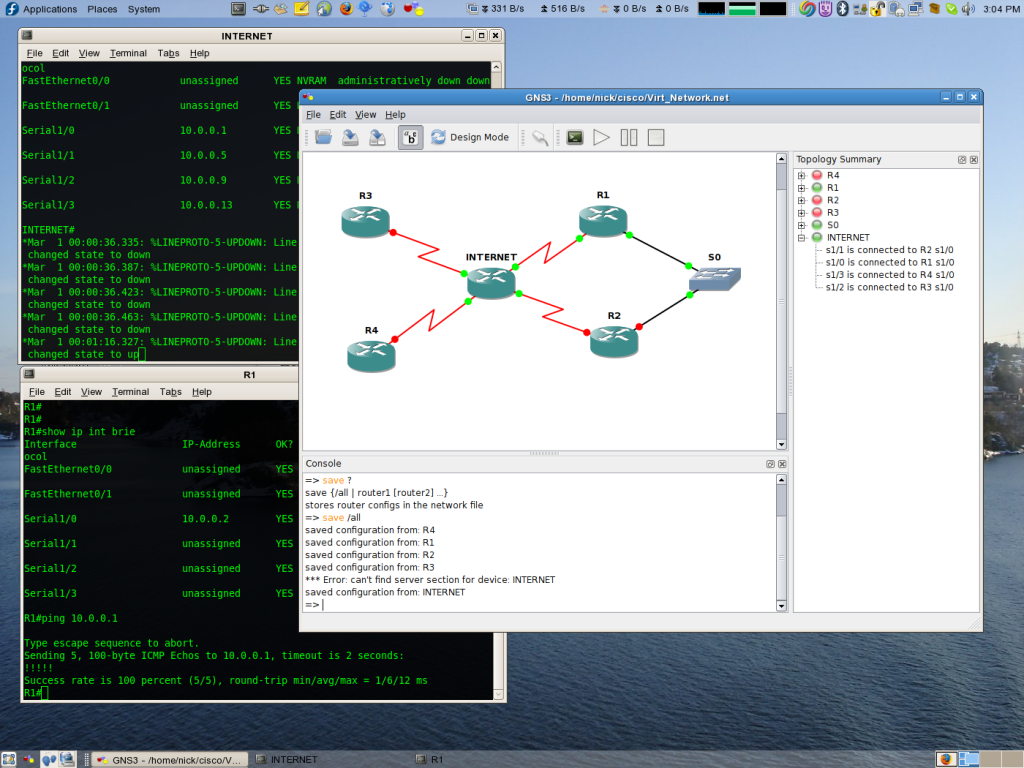Select 's1/0 is connected to R1 s1/0'
This screenshot has width=1024, height=768.
[x=889, y=263]
